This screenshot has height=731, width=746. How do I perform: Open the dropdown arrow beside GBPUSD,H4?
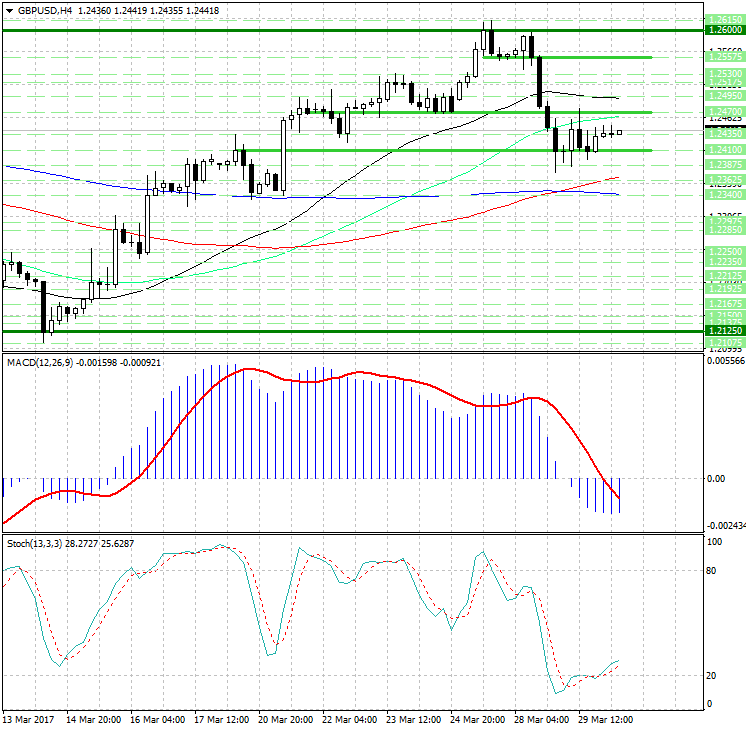8,10
